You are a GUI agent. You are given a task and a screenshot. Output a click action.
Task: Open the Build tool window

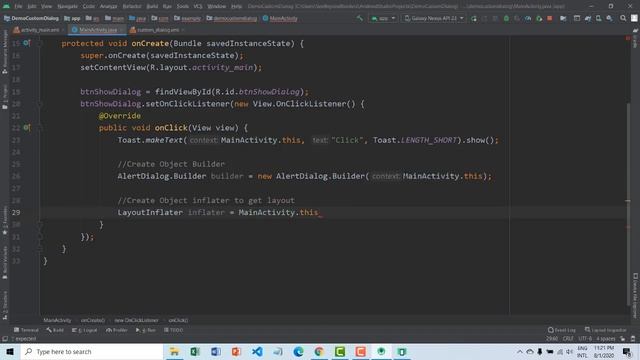[x=55, y=330]
